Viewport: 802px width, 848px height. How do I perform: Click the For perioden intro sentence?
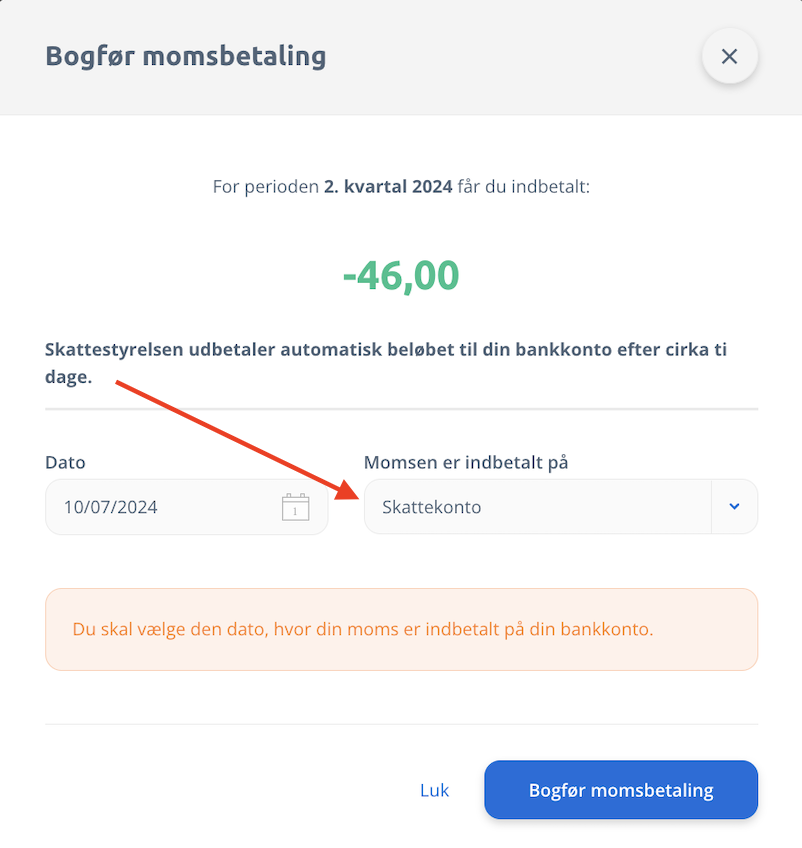[401, 187]
